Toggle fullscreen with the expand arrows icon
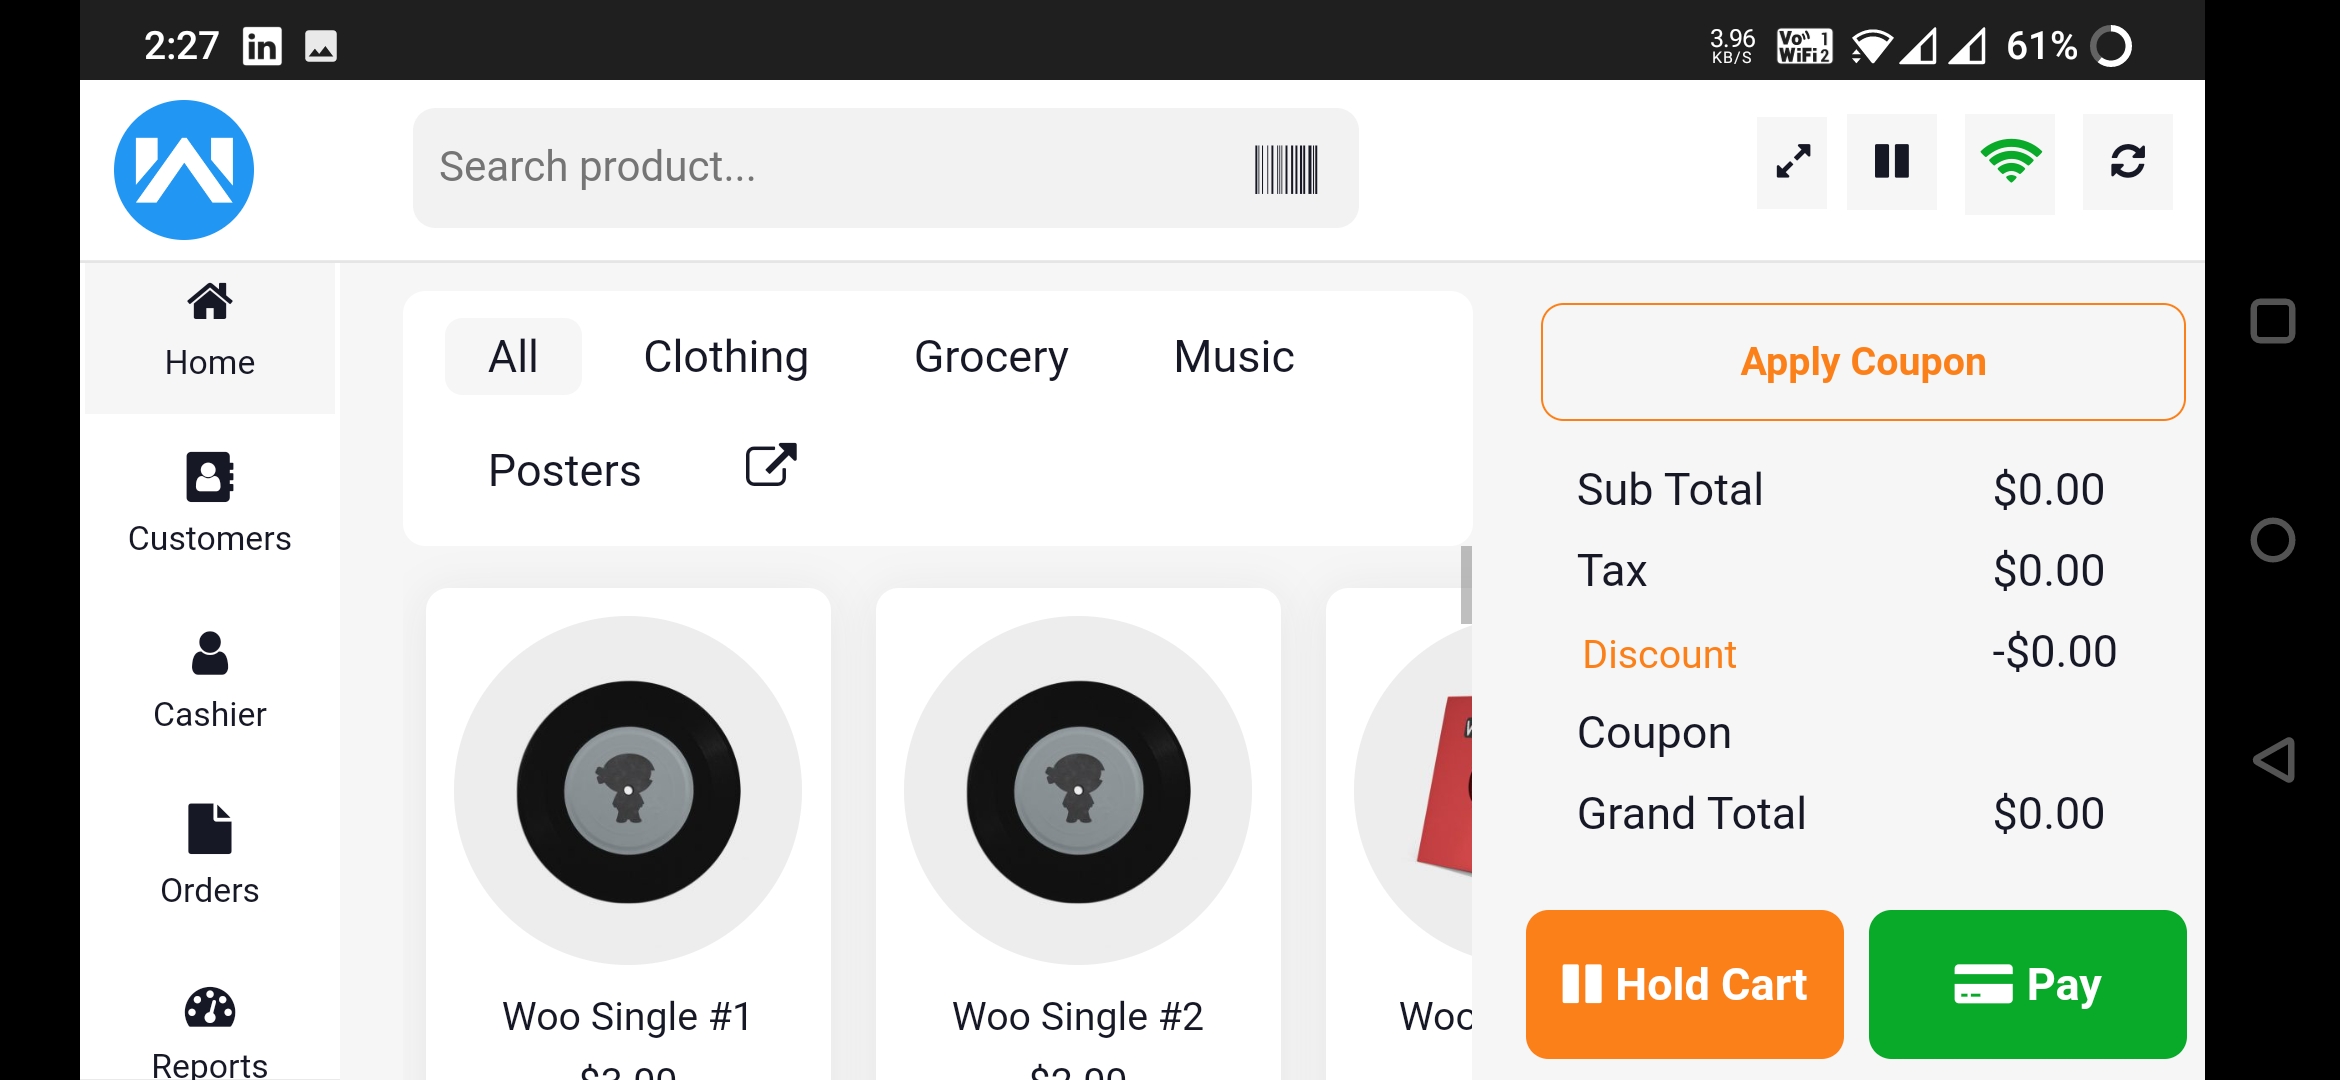2340x1080 pixels. point(1792,162)
